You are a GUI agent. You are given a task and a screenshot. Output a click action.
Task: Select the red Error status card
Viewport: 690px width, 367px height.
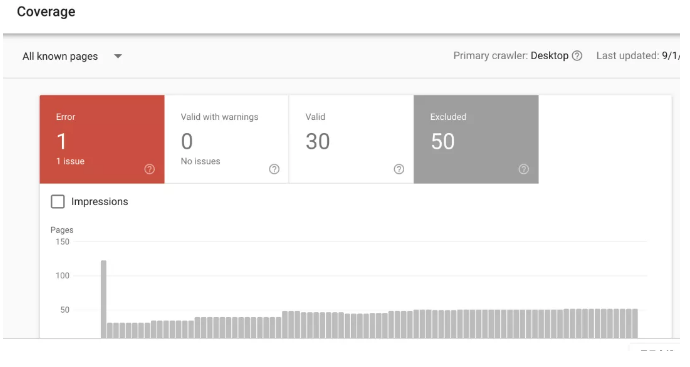tap(102, 139)
